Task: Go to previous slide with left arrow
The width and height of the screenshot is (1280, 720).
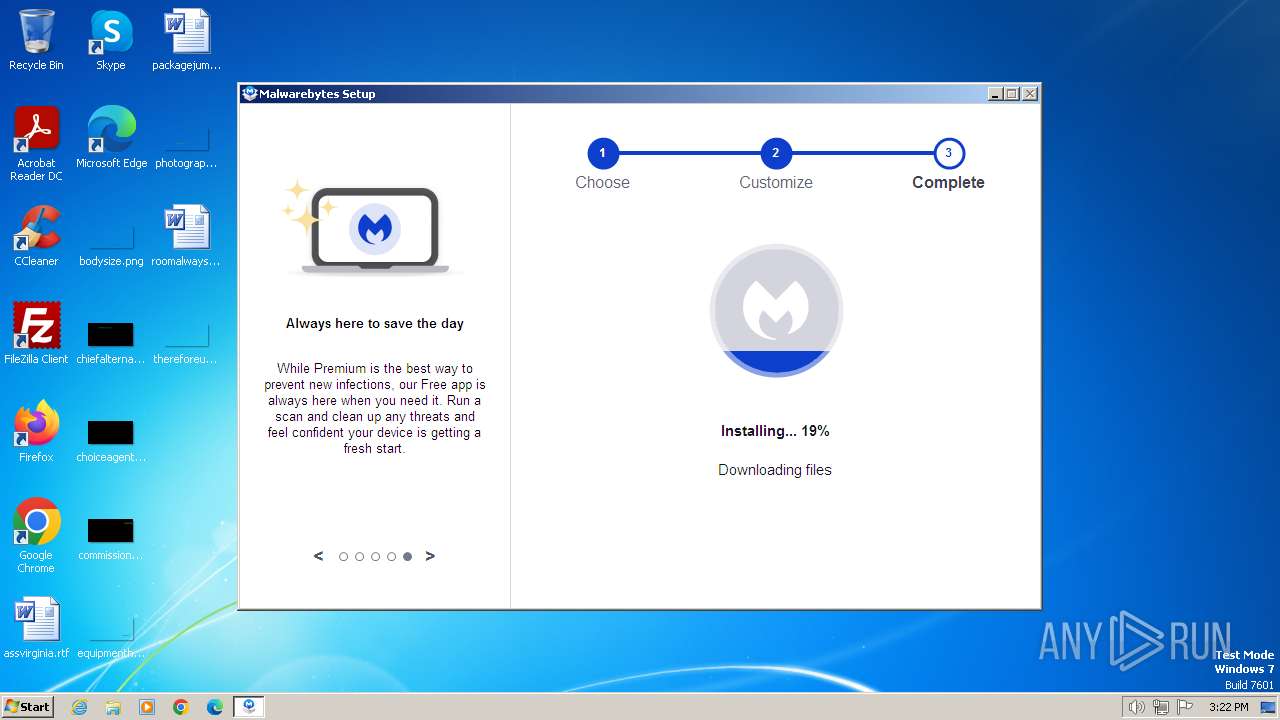Action: 318,556
